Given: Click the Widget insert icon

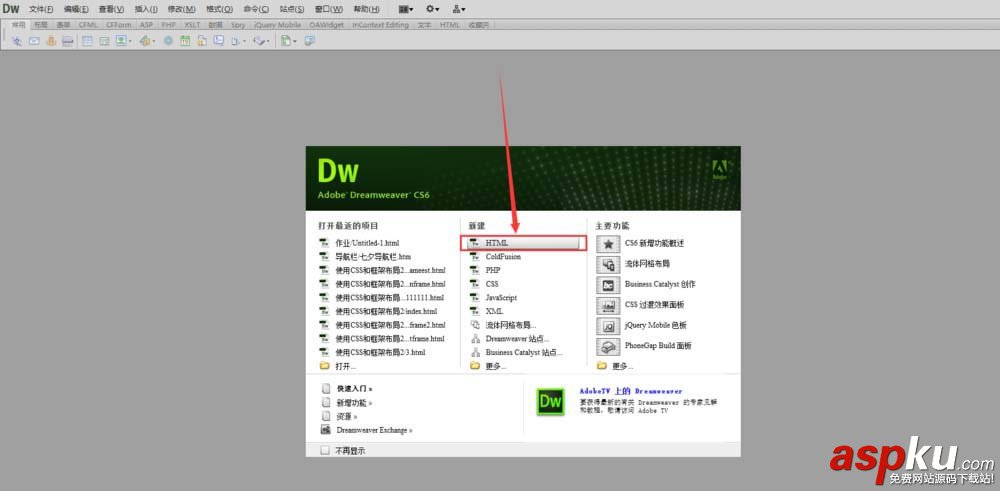Looking at the screenshot, I should point(168,41).
